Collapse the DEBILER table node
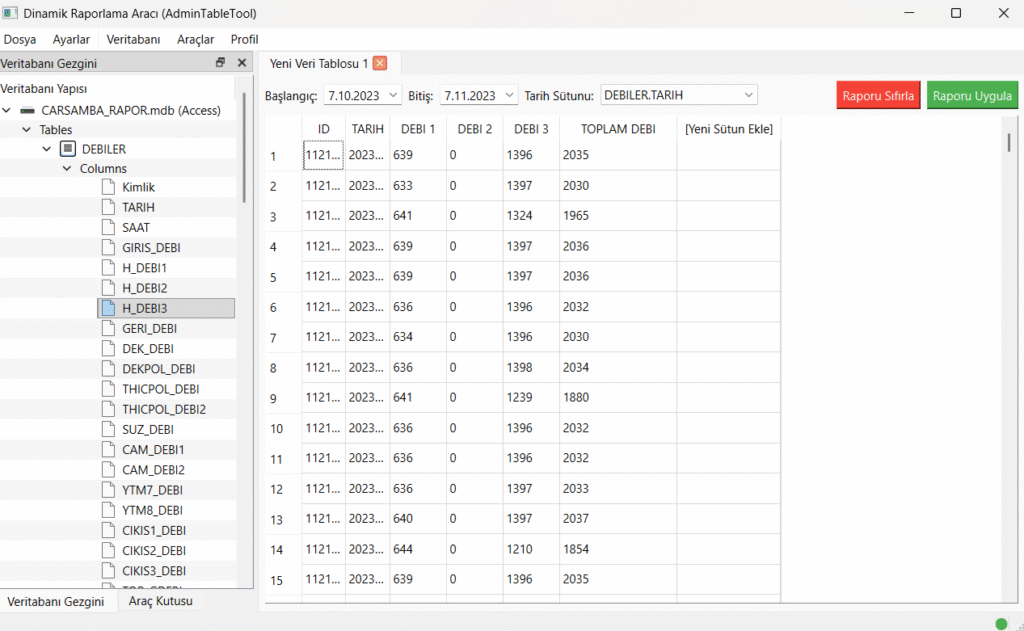1024x631 pixels. point(46,149)
